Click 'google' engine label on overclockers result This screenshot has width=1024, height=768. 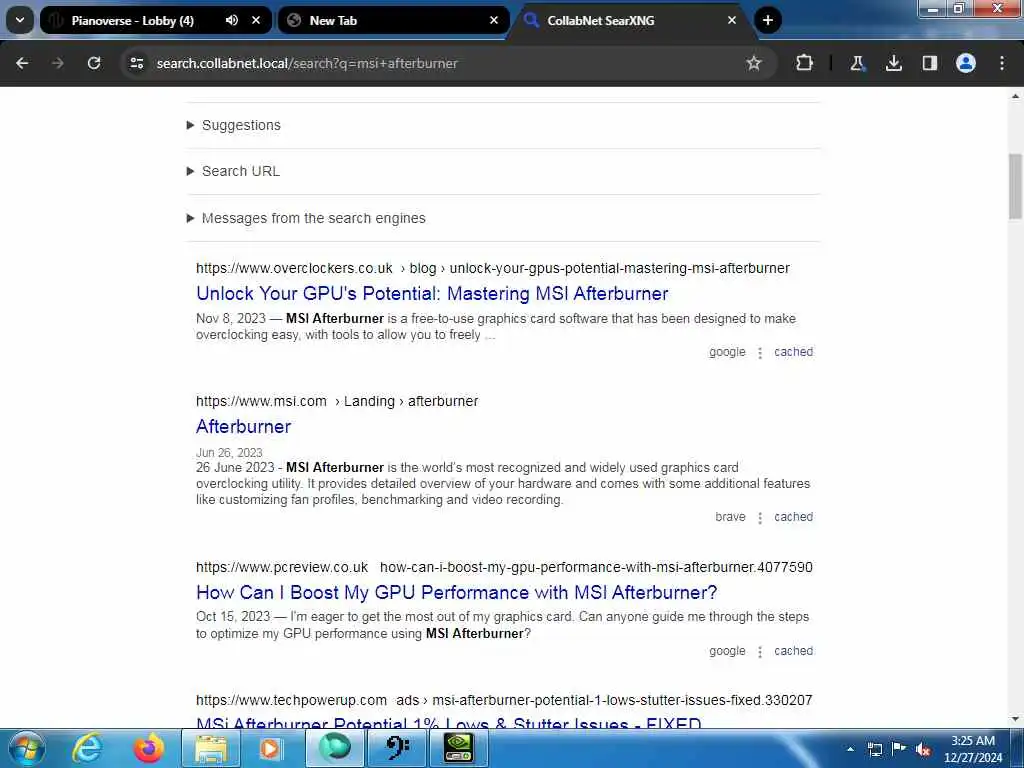pyautogui.click(x=727, y=352)
